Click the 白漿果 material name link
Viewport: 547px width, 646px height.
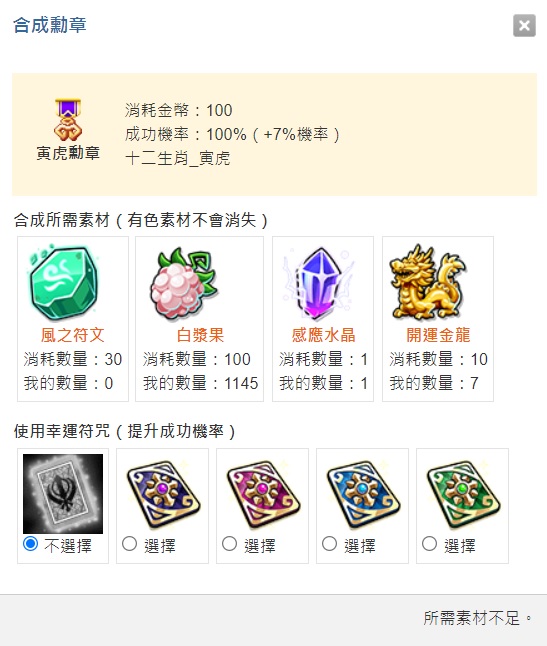point(200,335)
